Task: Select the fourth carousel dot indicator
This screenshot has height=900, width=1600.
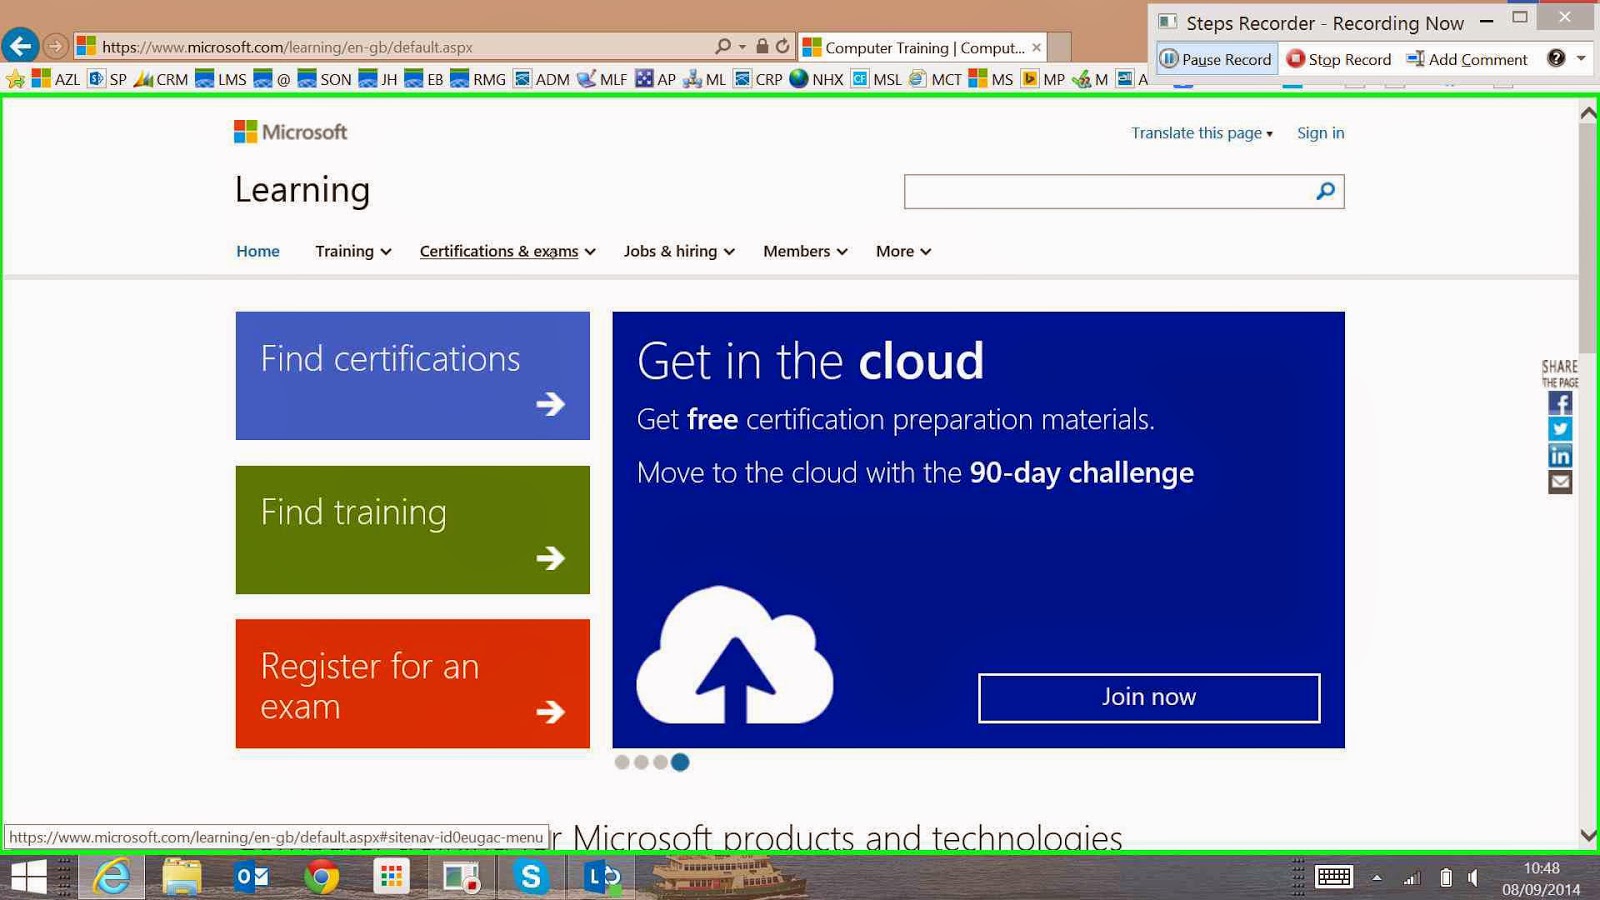Action: [x=680, y=762]
